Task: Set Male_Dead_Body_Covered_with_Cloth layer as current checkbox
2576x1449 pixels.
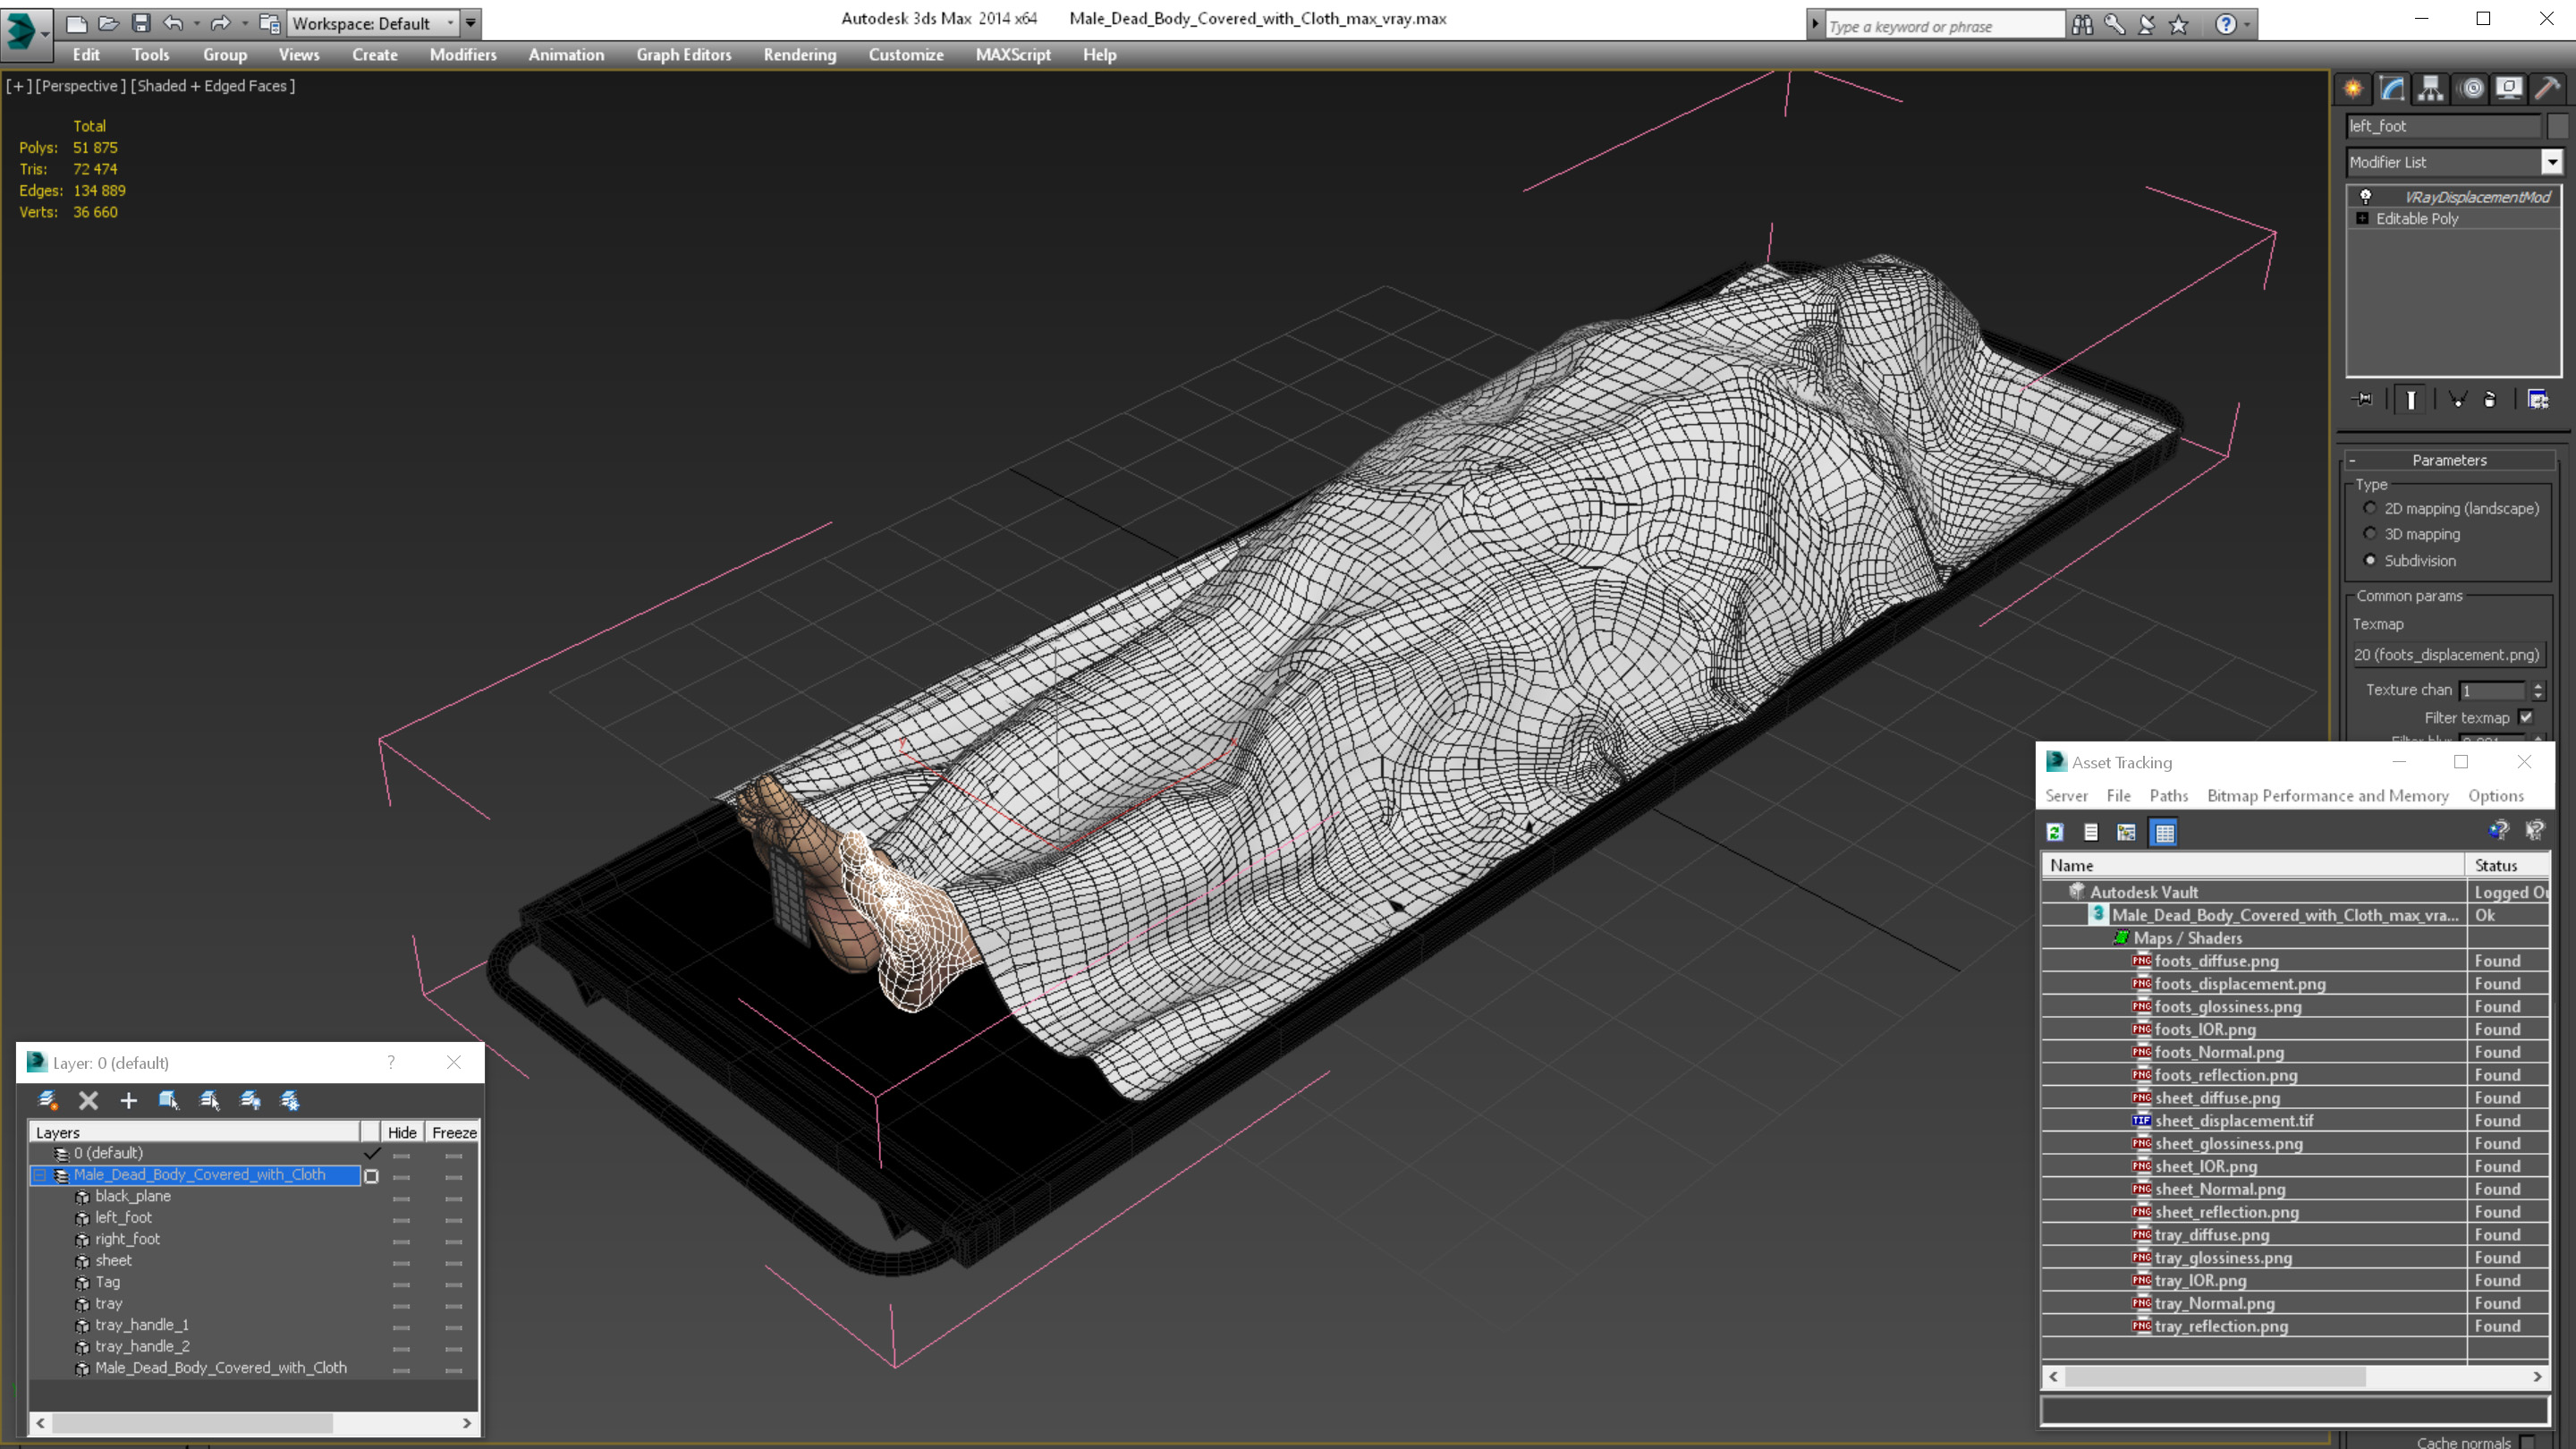Action: pyautogui.click(x=371, y=1176)
